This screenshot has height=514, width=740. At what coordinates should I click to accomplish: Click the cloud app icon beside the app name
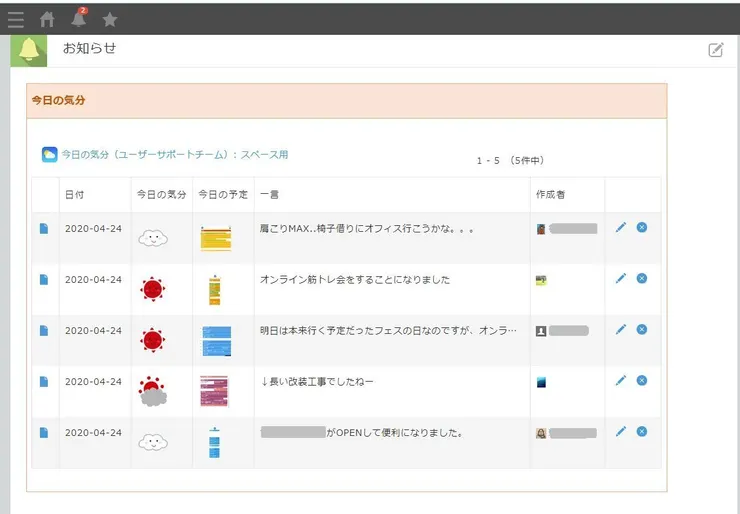coord(49,155)
